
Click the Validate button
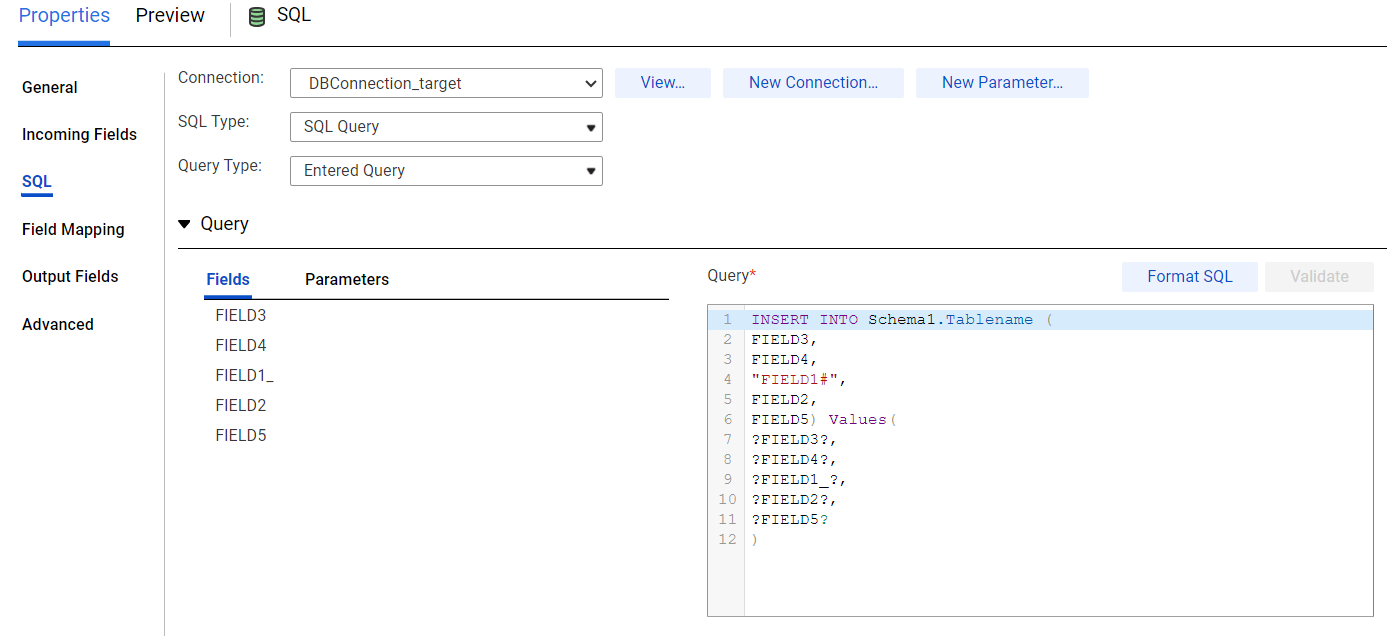(x=1319, y=277)
